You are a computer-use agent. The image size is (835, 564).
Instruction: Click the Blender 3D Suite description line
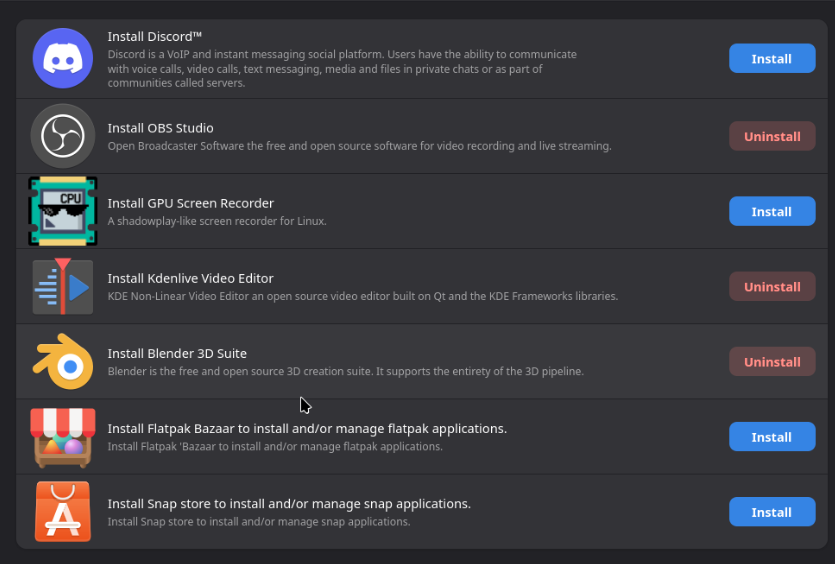(x=345, y=371)
